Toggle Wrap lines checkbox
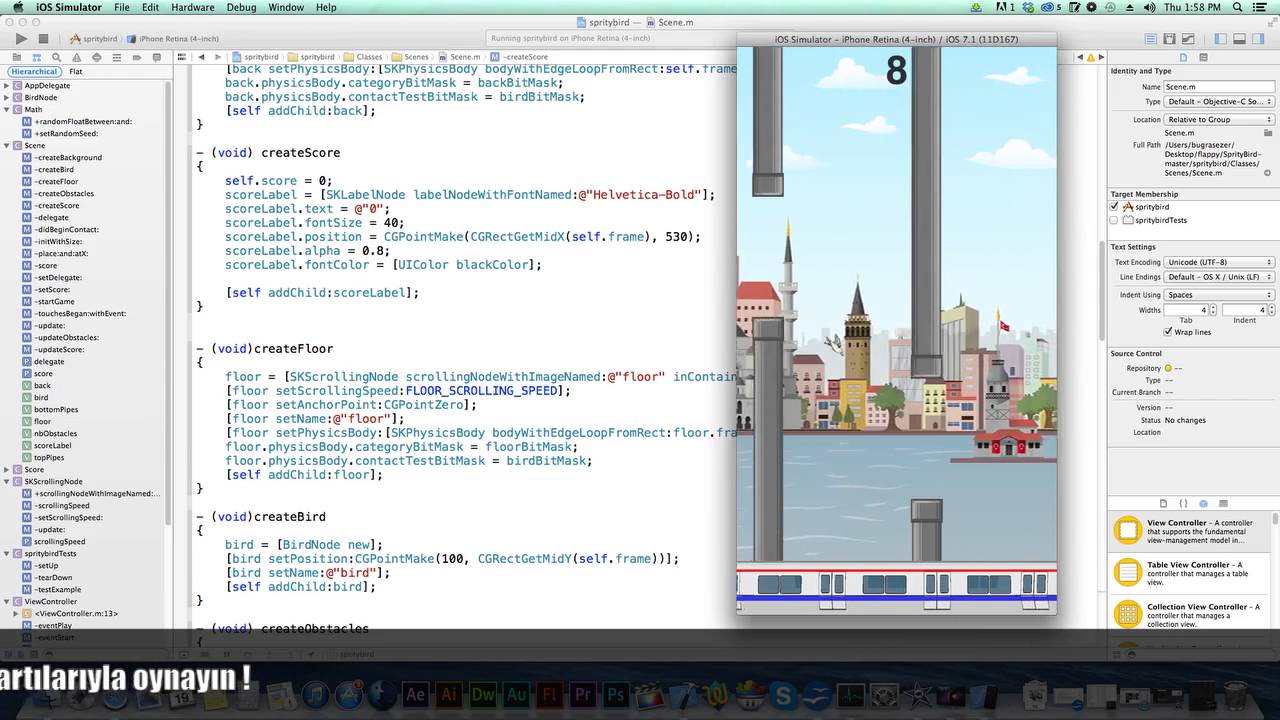The width and height of the screenshot is (1280, 720). pos(1168,332)
